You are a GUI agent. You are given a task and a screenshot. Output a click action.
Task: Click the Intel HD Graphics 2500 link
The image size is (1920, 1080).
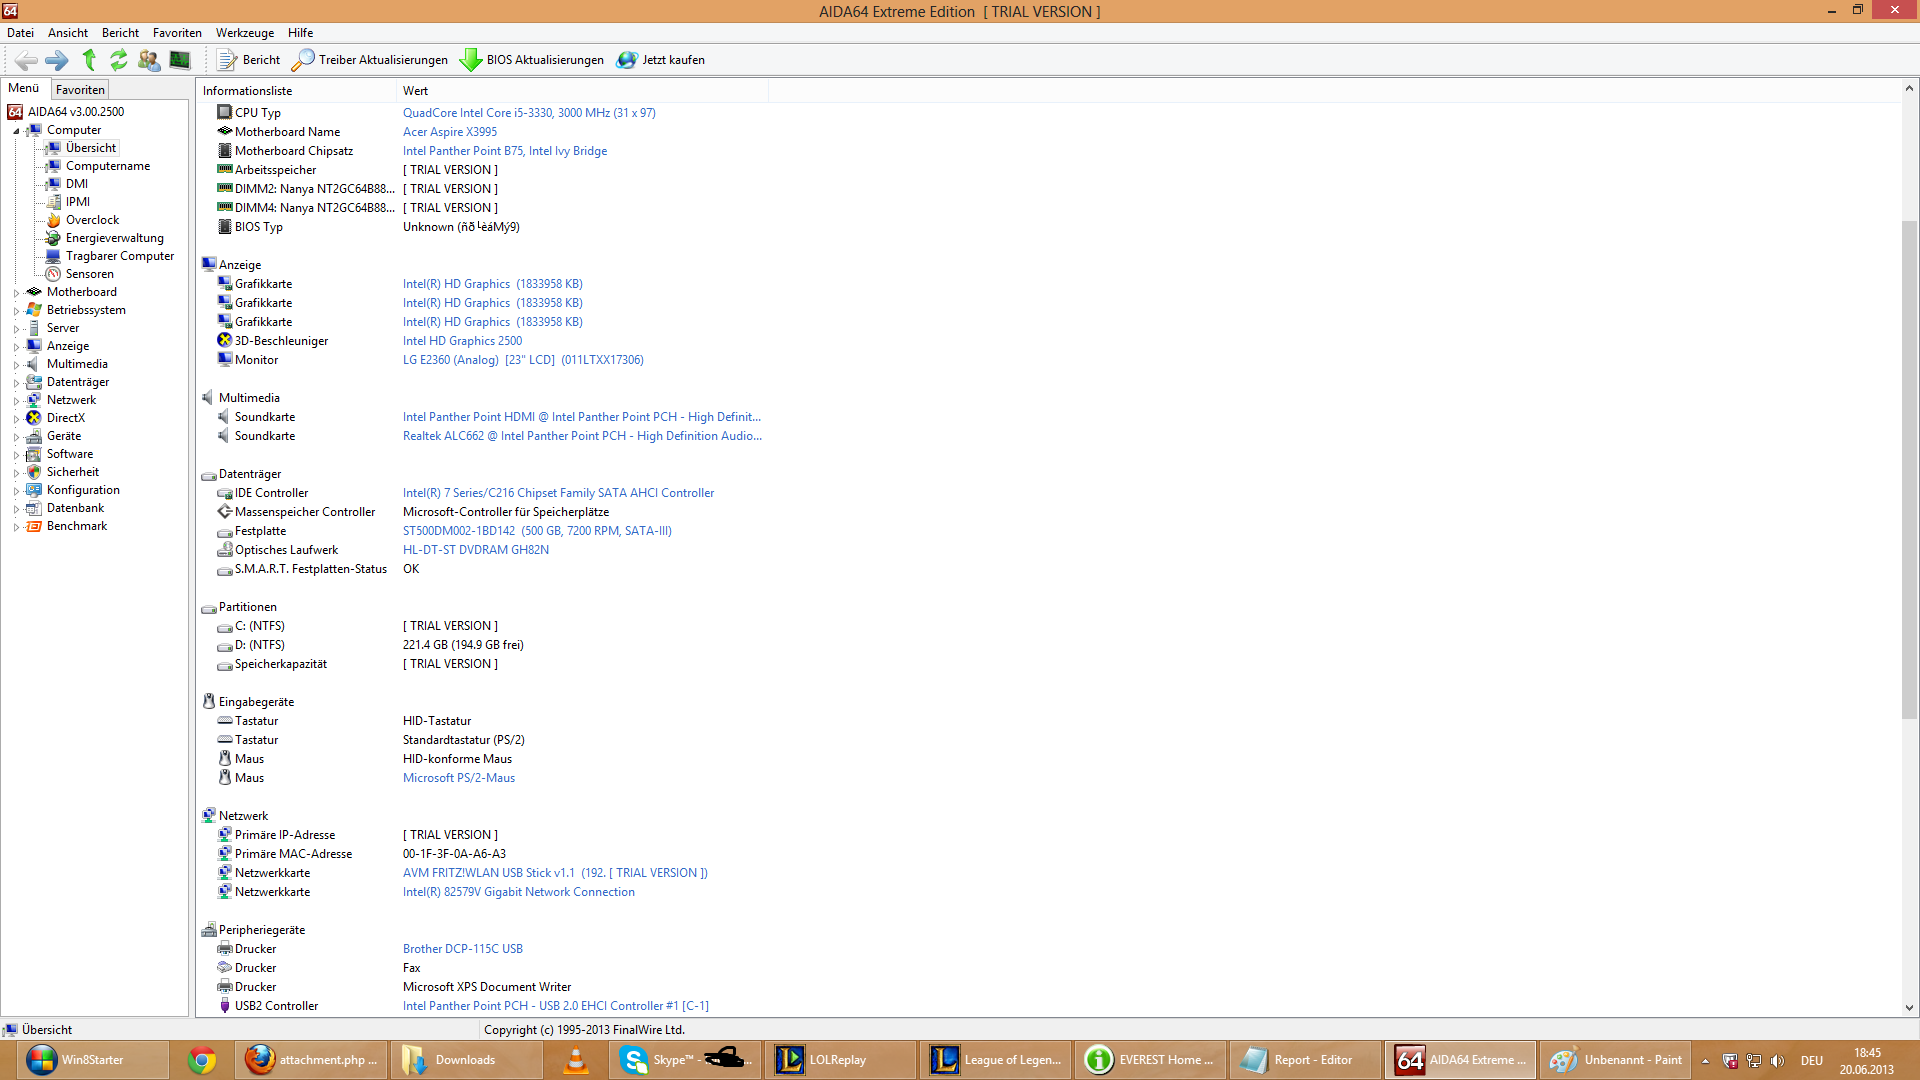pyautogui.click(x=462, y=341)
